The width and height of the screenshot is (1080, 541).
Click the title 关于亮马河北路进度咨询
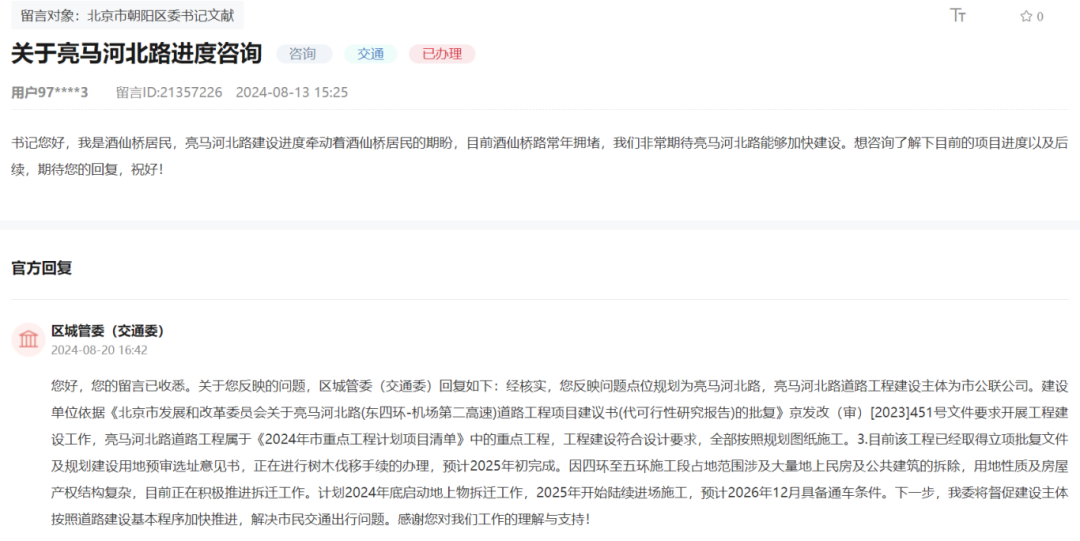(x=136, y=53)
